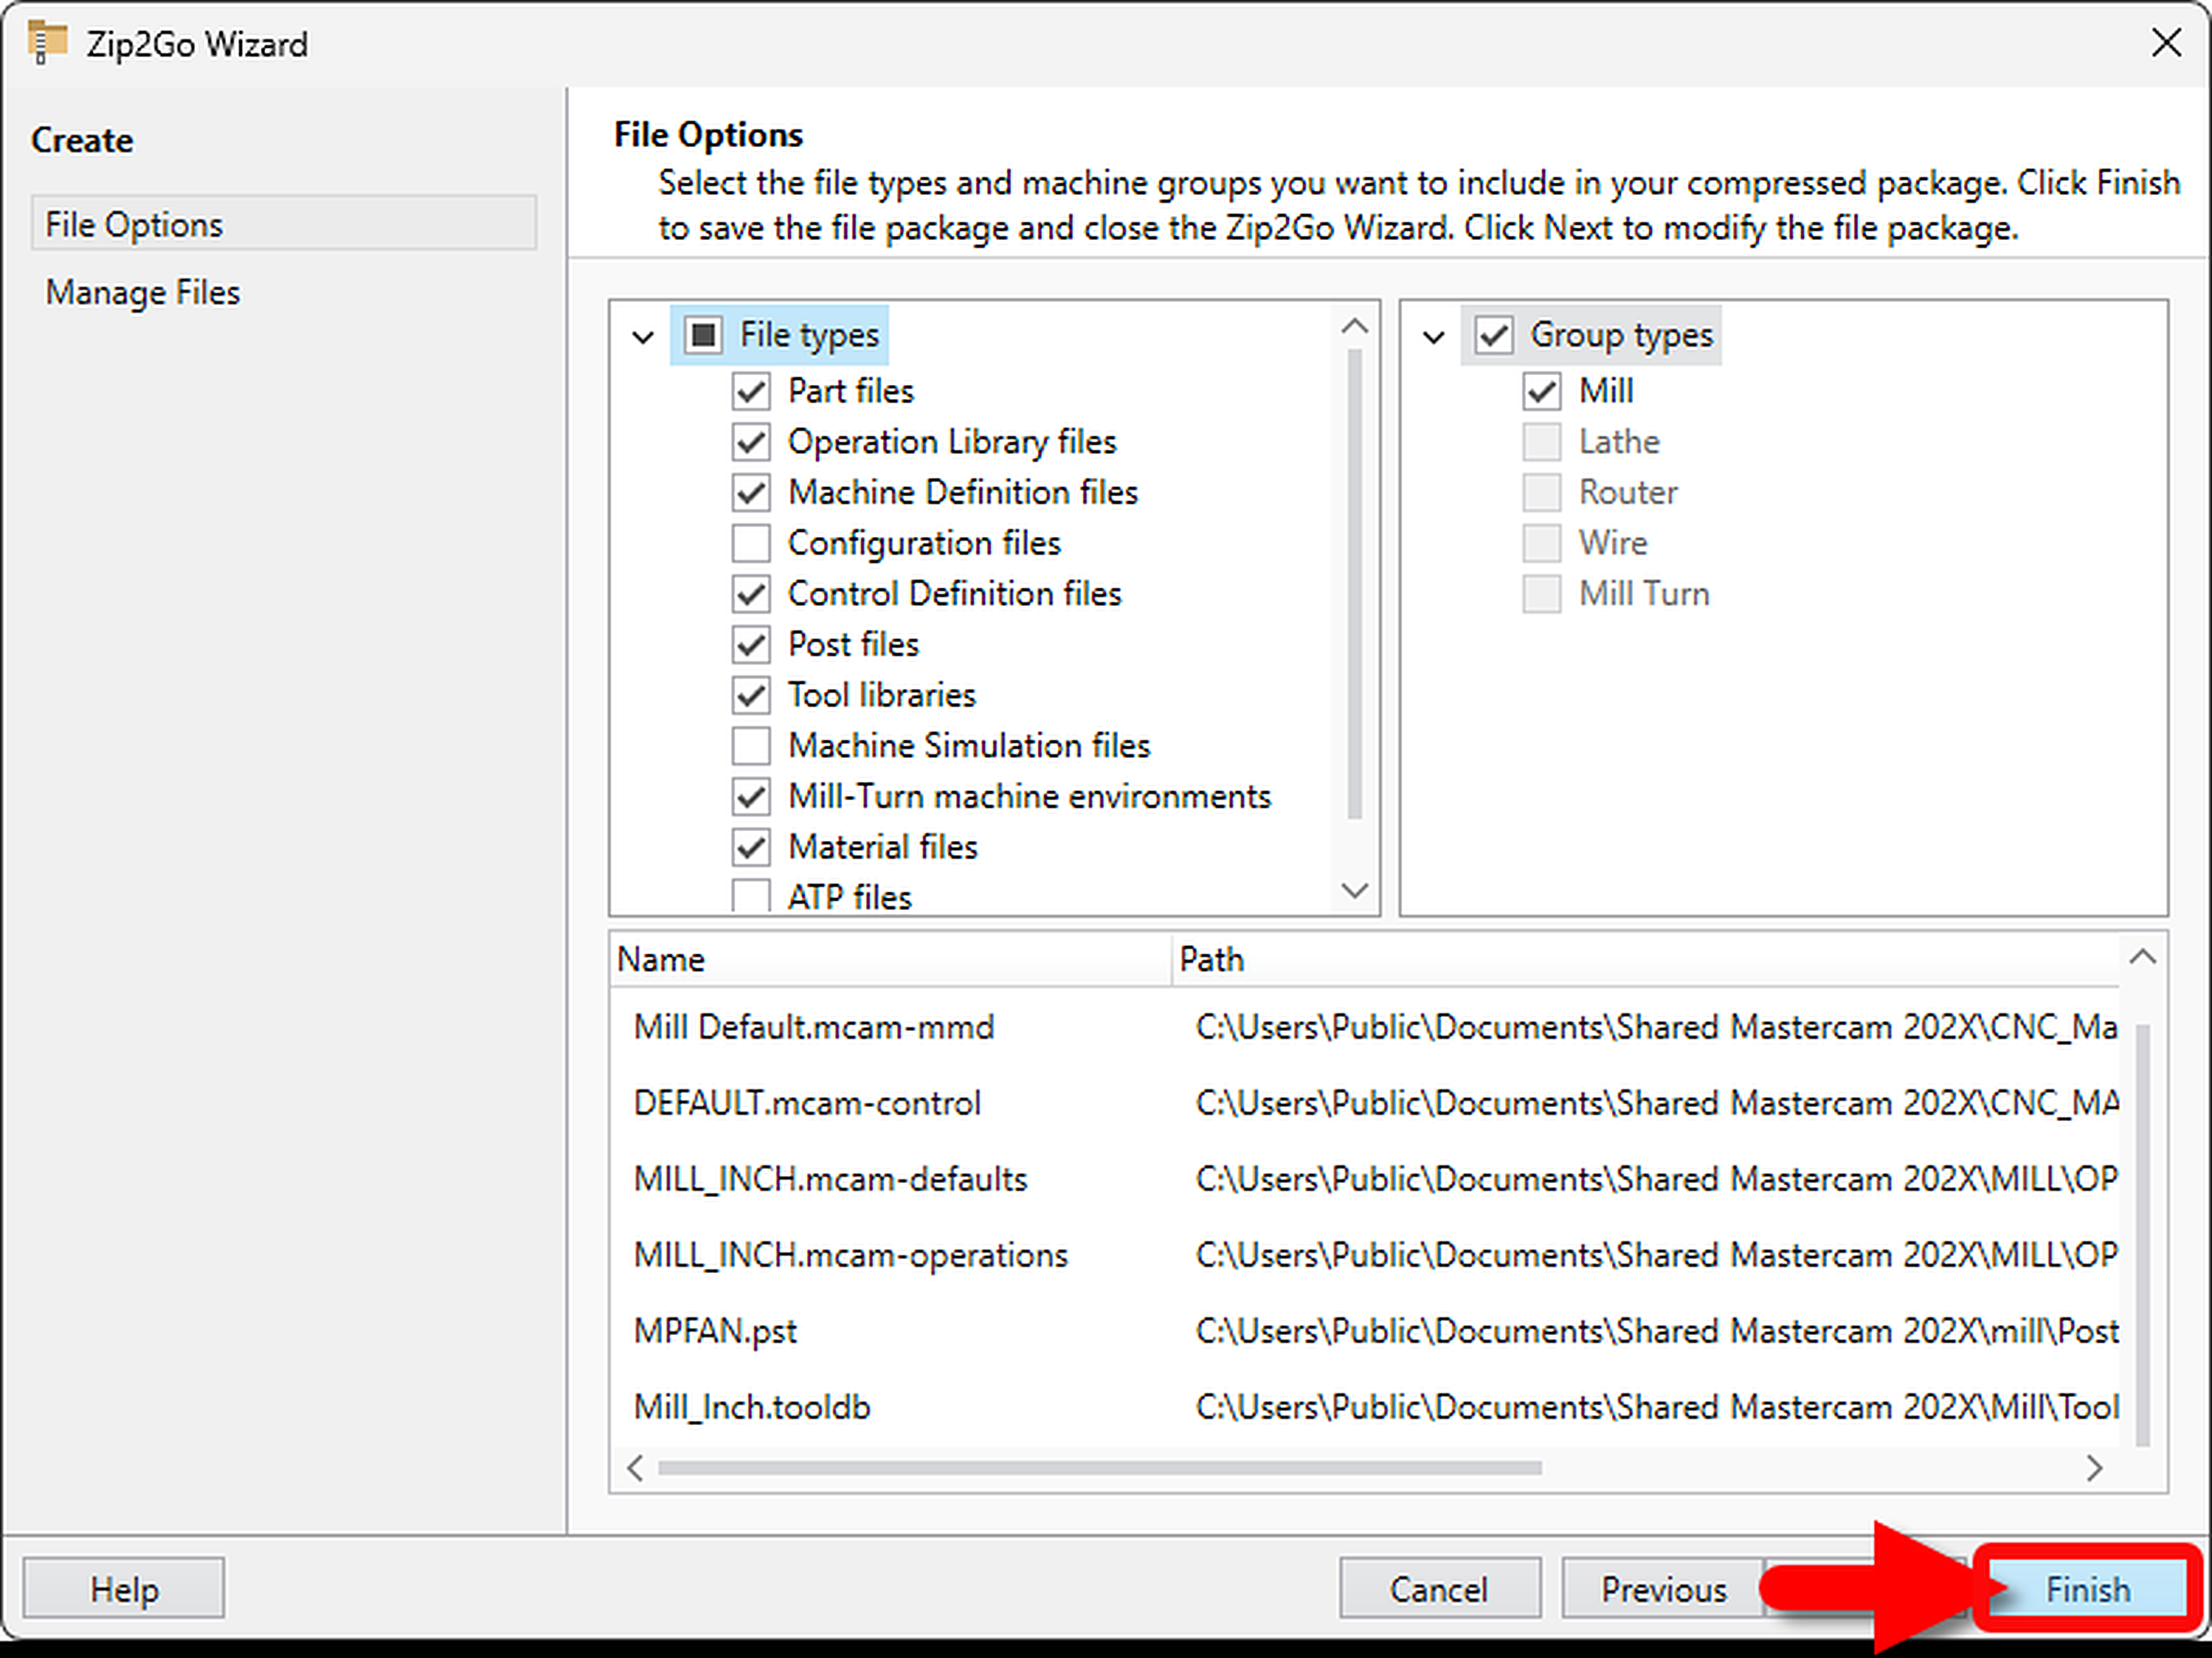Click Finish to save the package
Image resolution: width=2212 pixels, height=1658 pixels.
coord(2087,1589)
